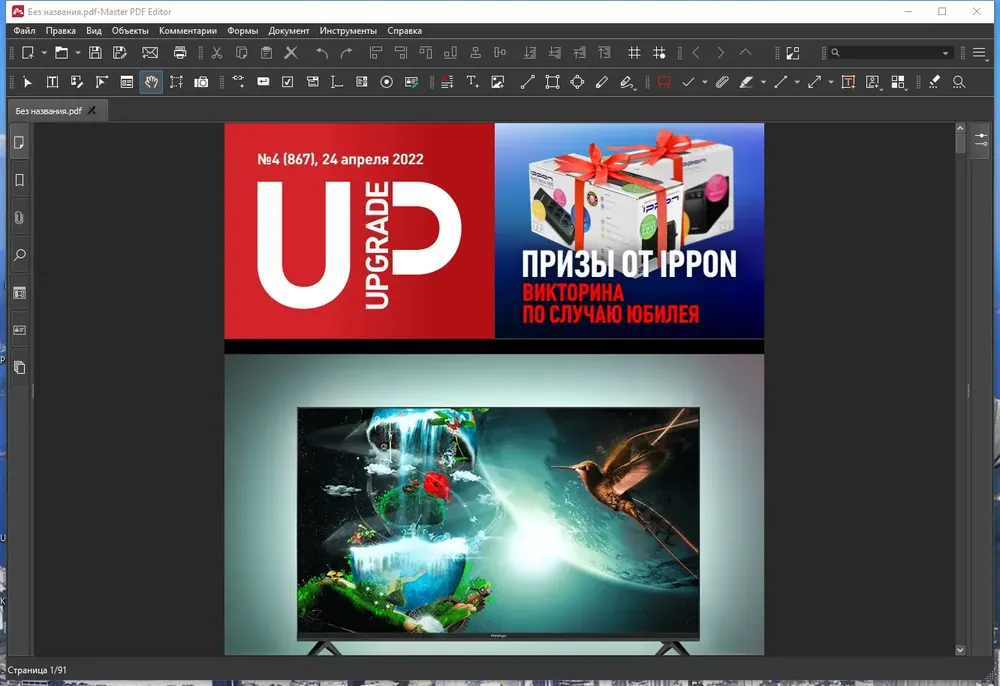
Task: Click the magnifier Search tool icon
Action: 959,82
